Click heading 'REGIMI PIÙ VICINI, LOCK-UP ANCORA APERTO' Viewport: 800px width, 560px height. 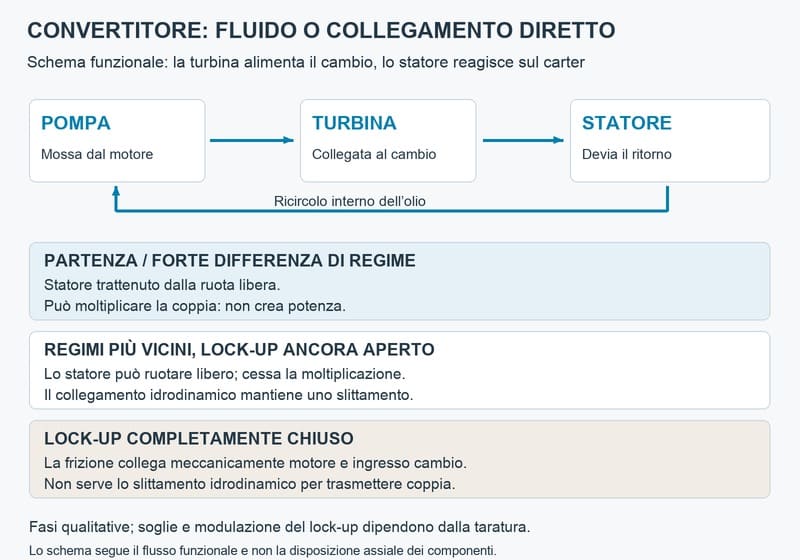tap(239, 349)
